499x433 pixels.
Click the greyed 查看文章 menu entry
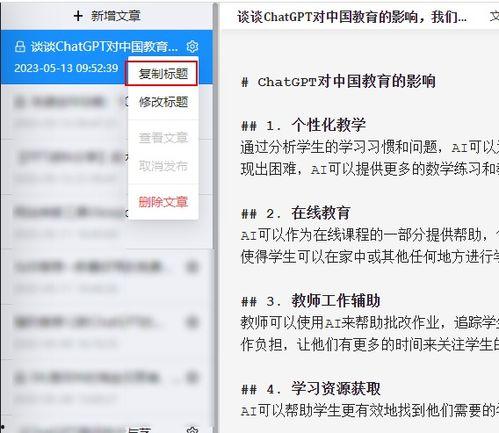(163, 137)
